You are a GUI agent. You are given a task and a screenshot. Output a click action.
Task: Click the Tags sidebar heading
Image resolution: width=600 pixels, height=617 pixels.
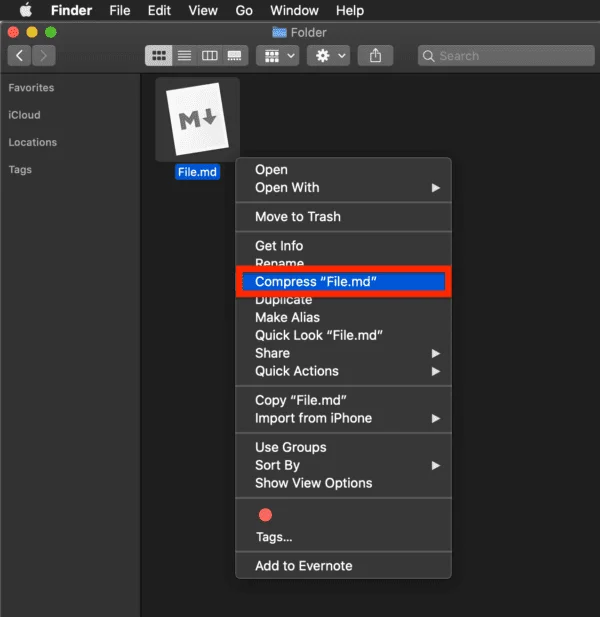[x=20, y=170]
